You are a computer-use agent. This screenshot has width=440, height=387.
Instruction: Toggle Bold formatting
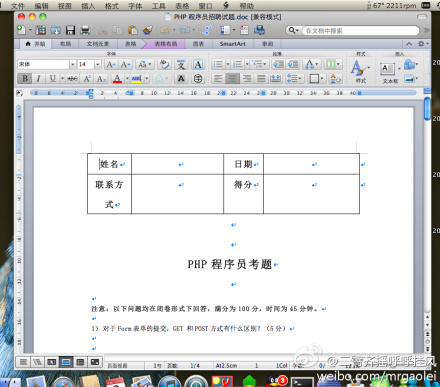(x=25, y=79)
